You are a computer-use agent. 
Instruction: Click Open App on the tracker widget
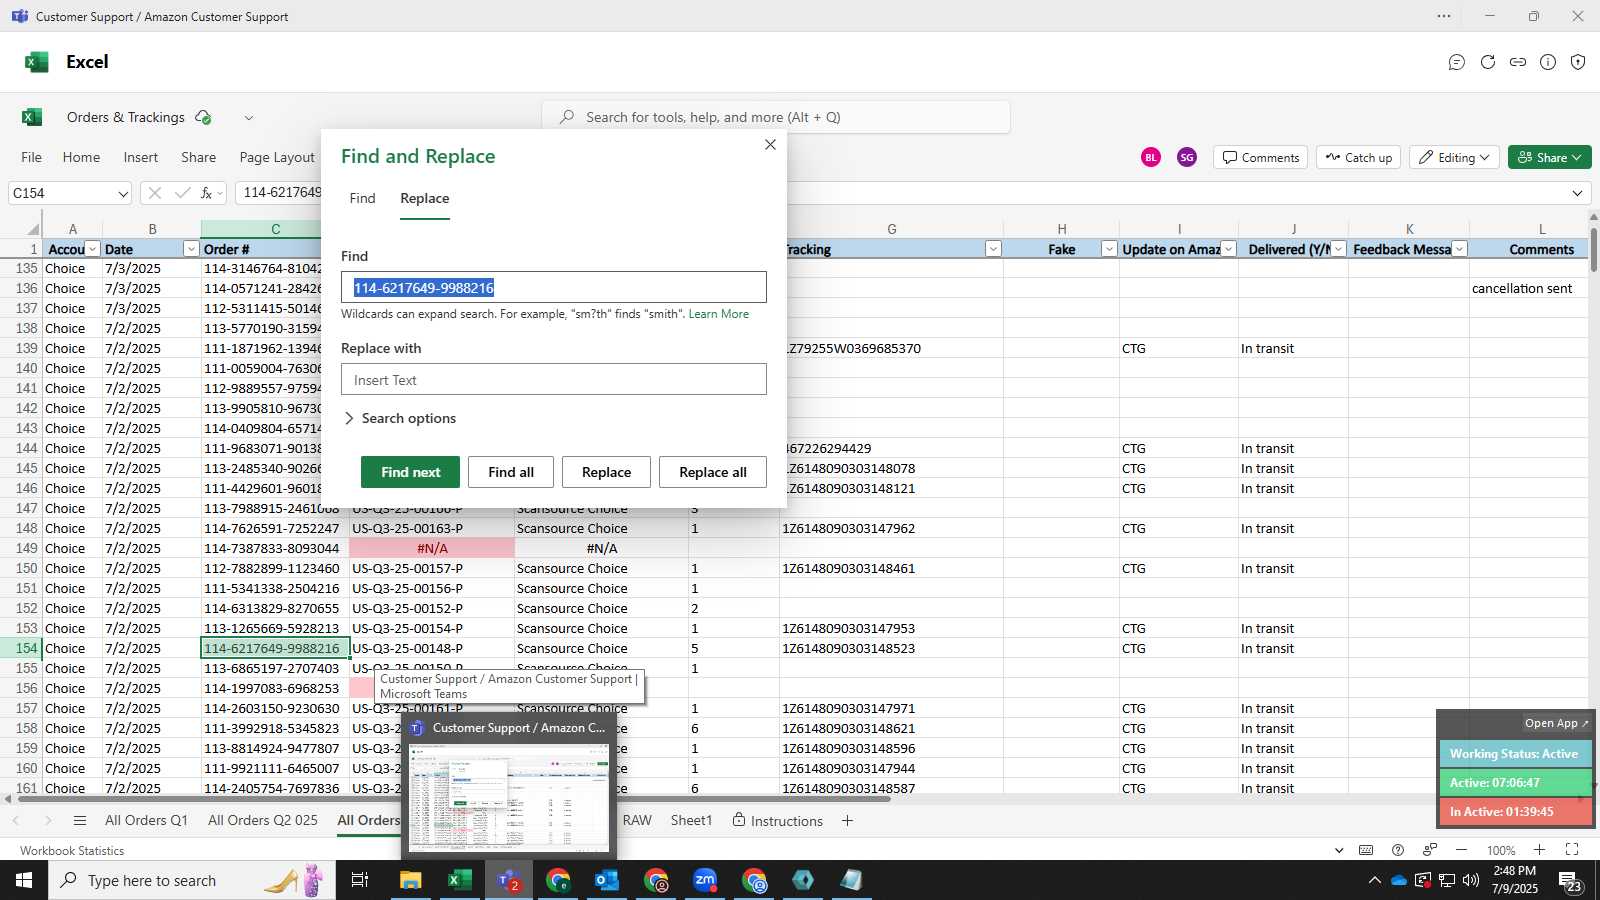coord(1556,723)
